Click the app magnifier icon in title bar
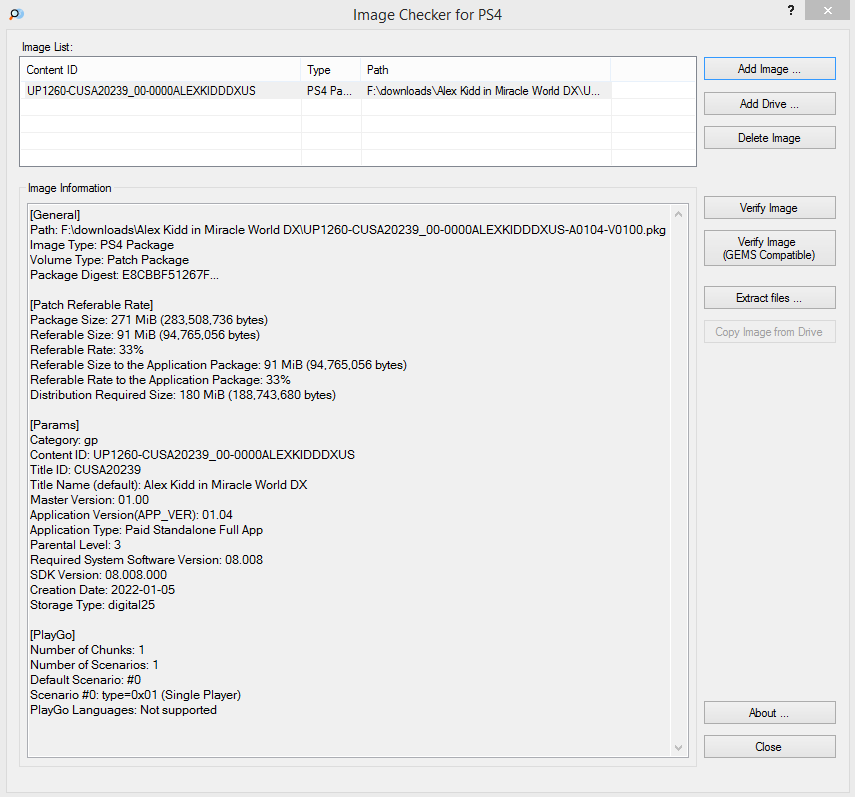Viewport: 855px width, 797px height. click(x=16, y=14)
